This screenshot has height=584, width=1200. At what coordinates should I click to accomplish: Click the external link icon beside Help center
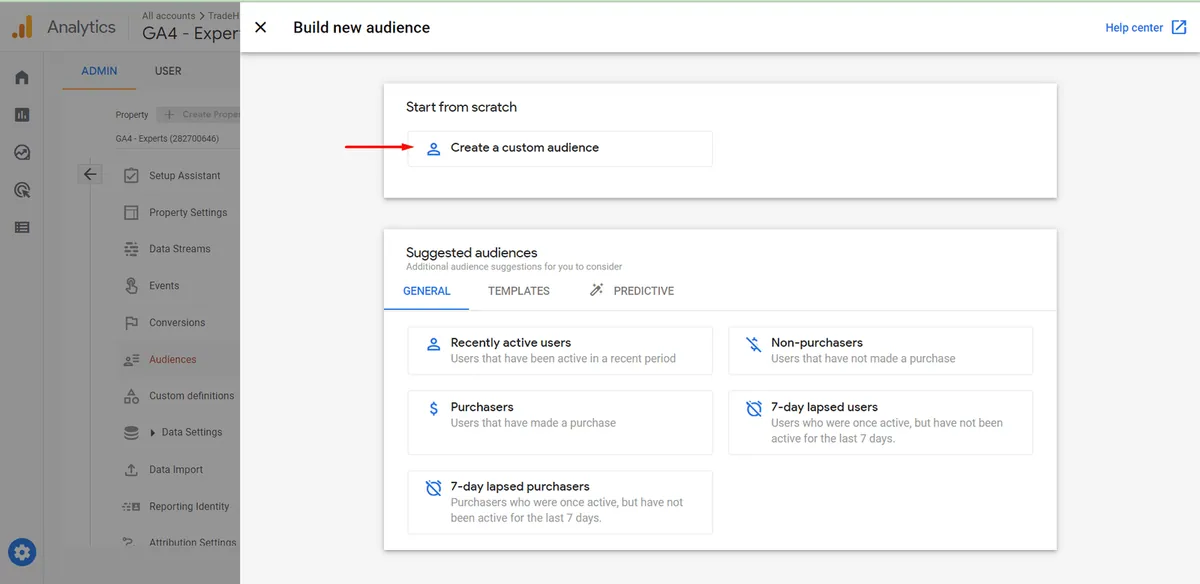pos(1179,27)
